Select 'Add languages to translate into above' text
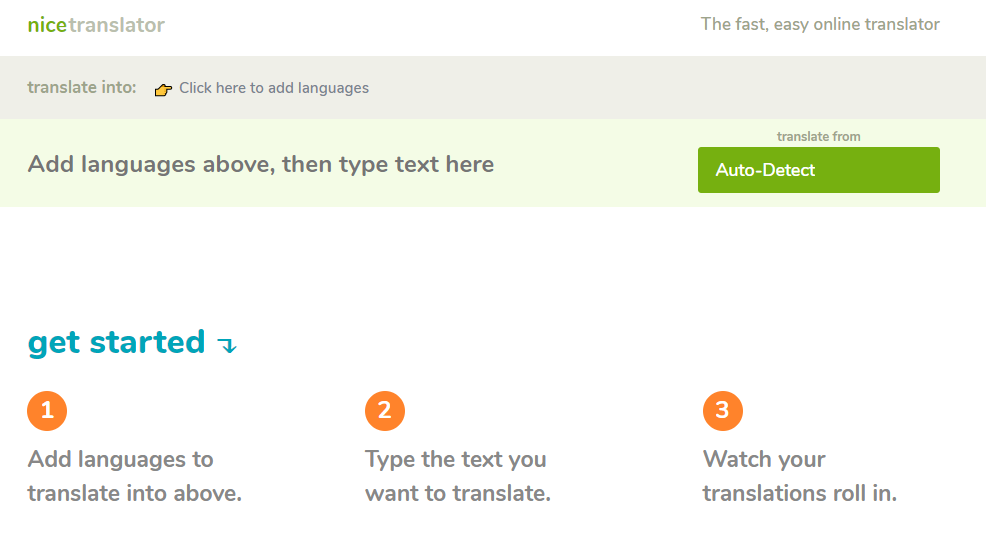The height and width of the screenshot is (559, 986). [x=134, y=476]
